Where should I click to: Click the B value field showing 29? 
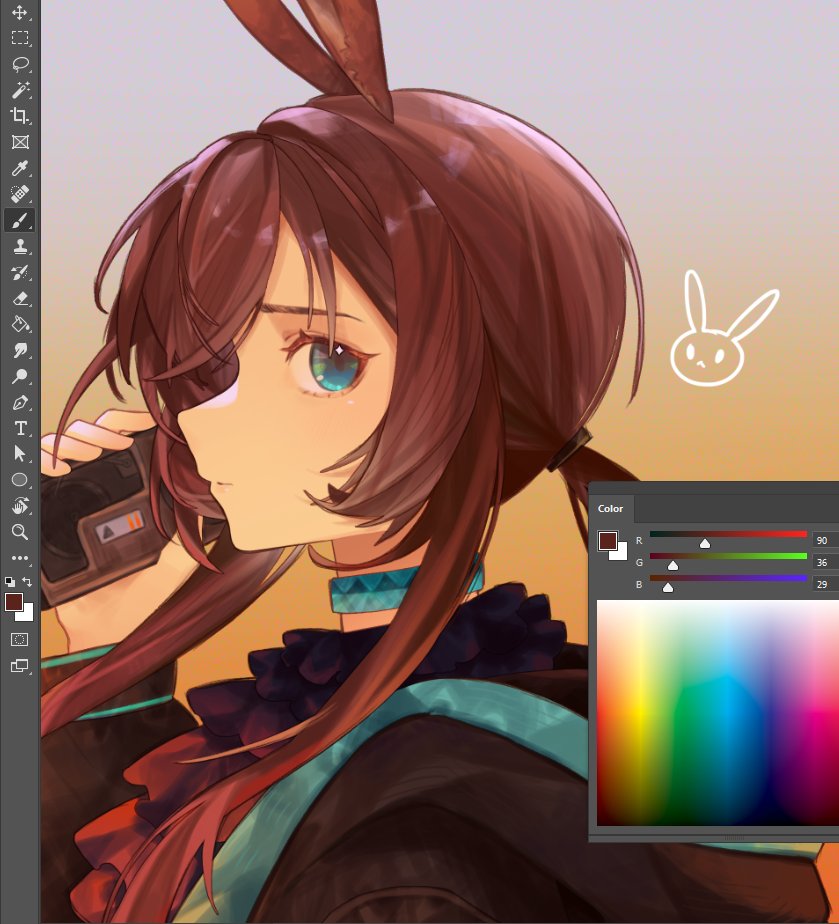825,584
